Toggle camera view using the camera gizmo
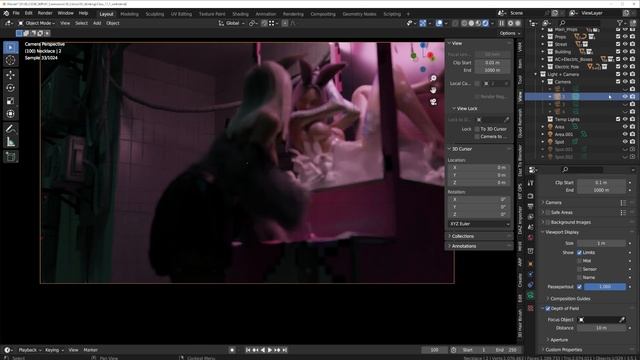The width and height of the screenshot is (640, 360). click(433, 101)
